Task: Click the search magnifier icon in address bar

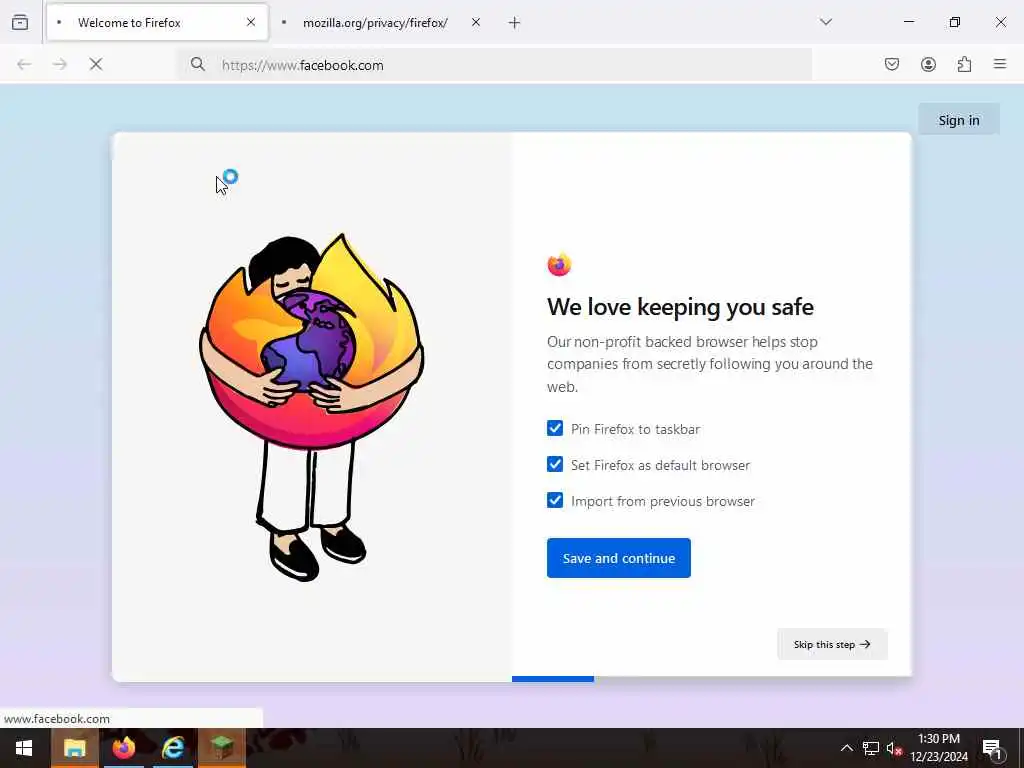Action: (198, 64)
